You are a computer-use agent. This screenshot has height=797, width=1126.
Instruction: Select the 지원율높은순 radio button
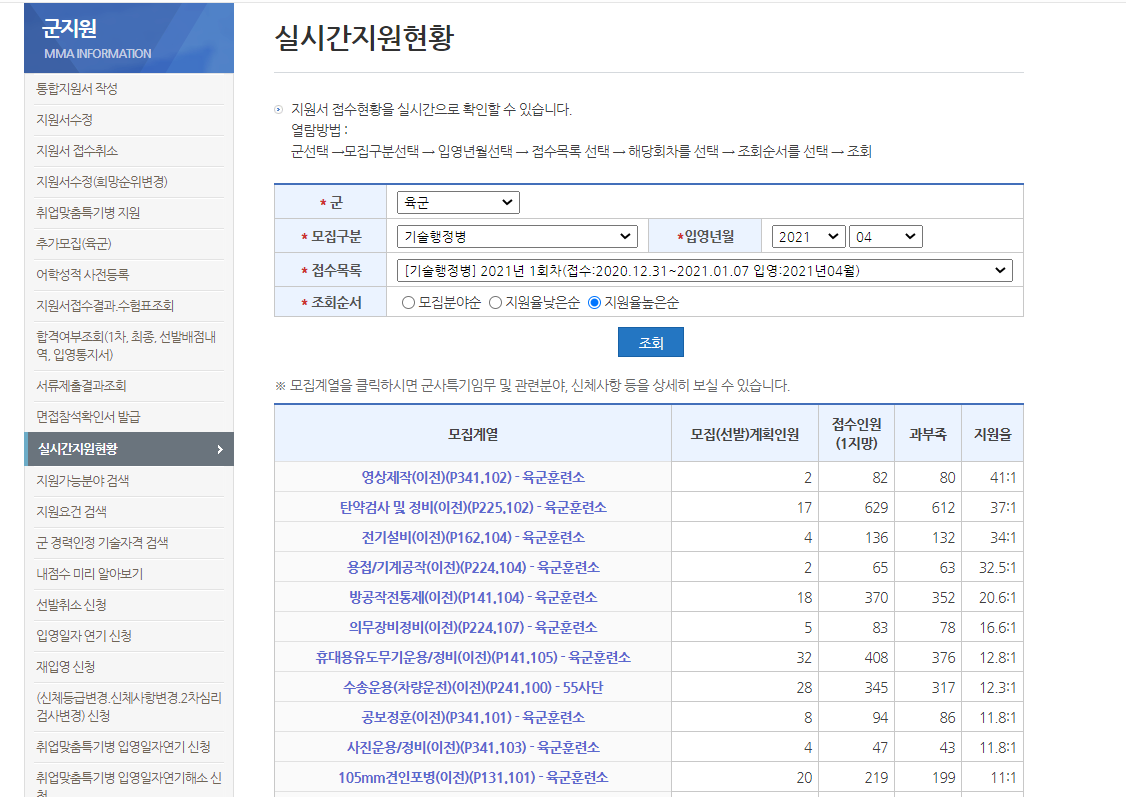tap(594, 303)
